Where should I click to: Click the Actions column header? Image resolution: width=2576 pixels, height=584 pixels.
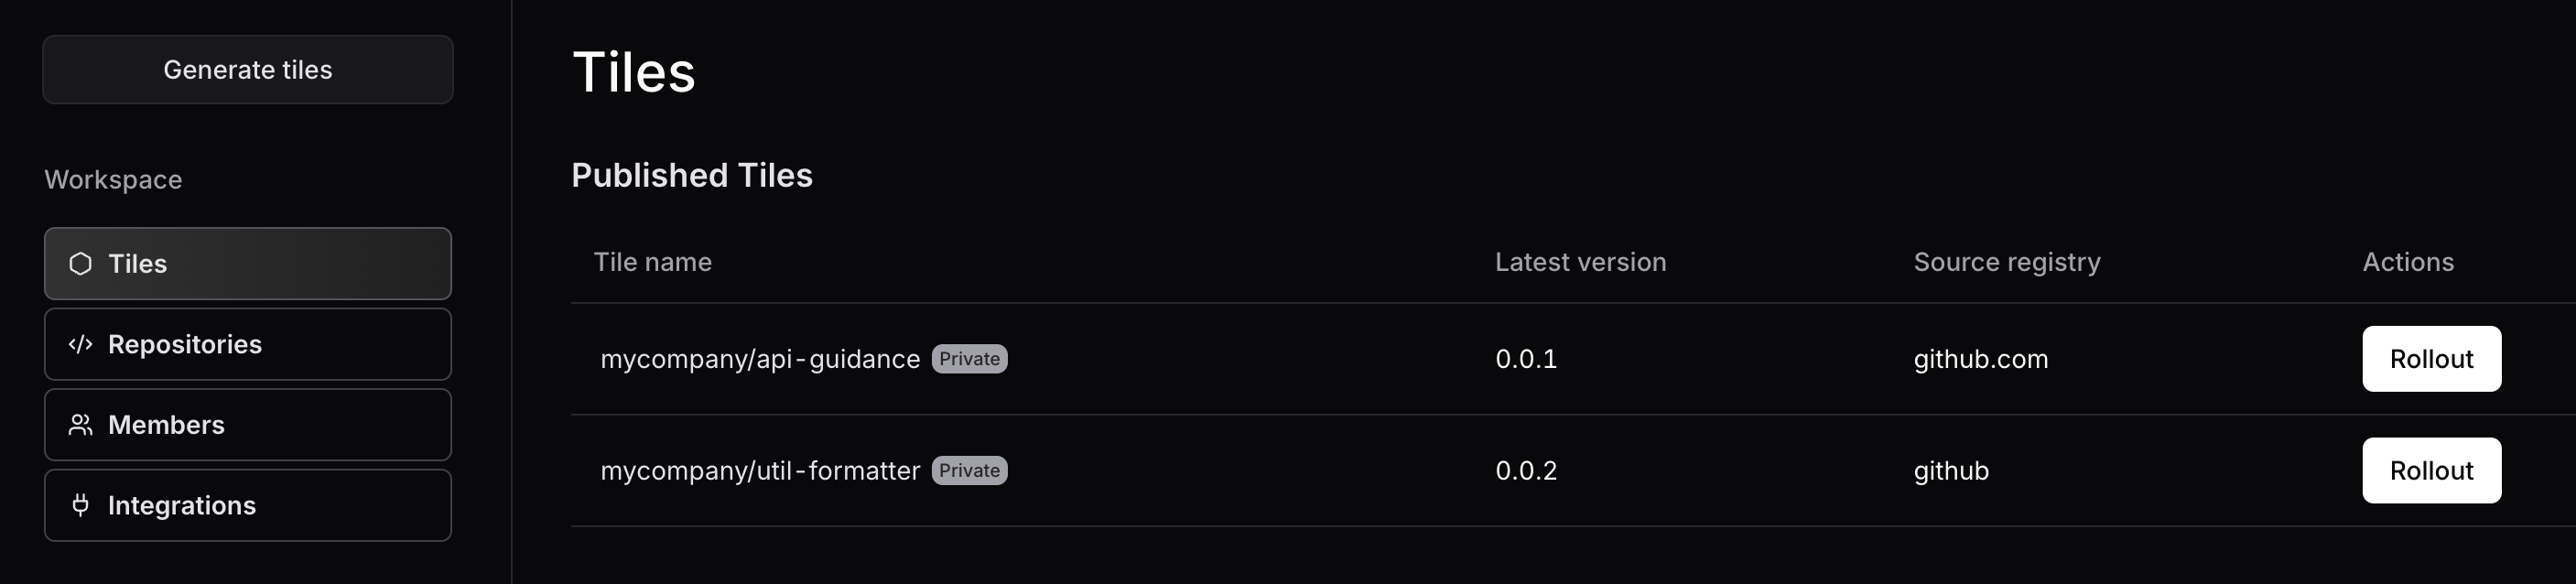2407,262
